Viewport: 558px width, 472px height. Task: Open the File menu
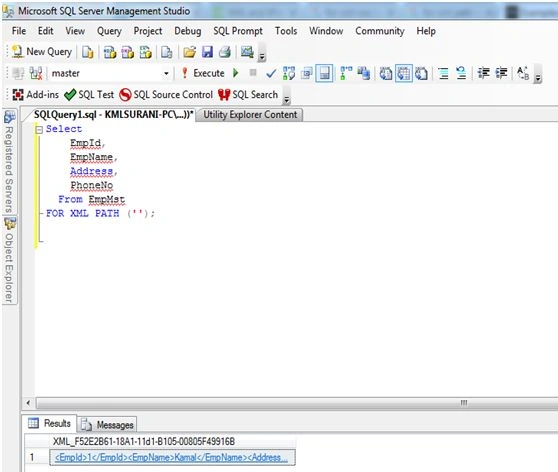[19, 31]
